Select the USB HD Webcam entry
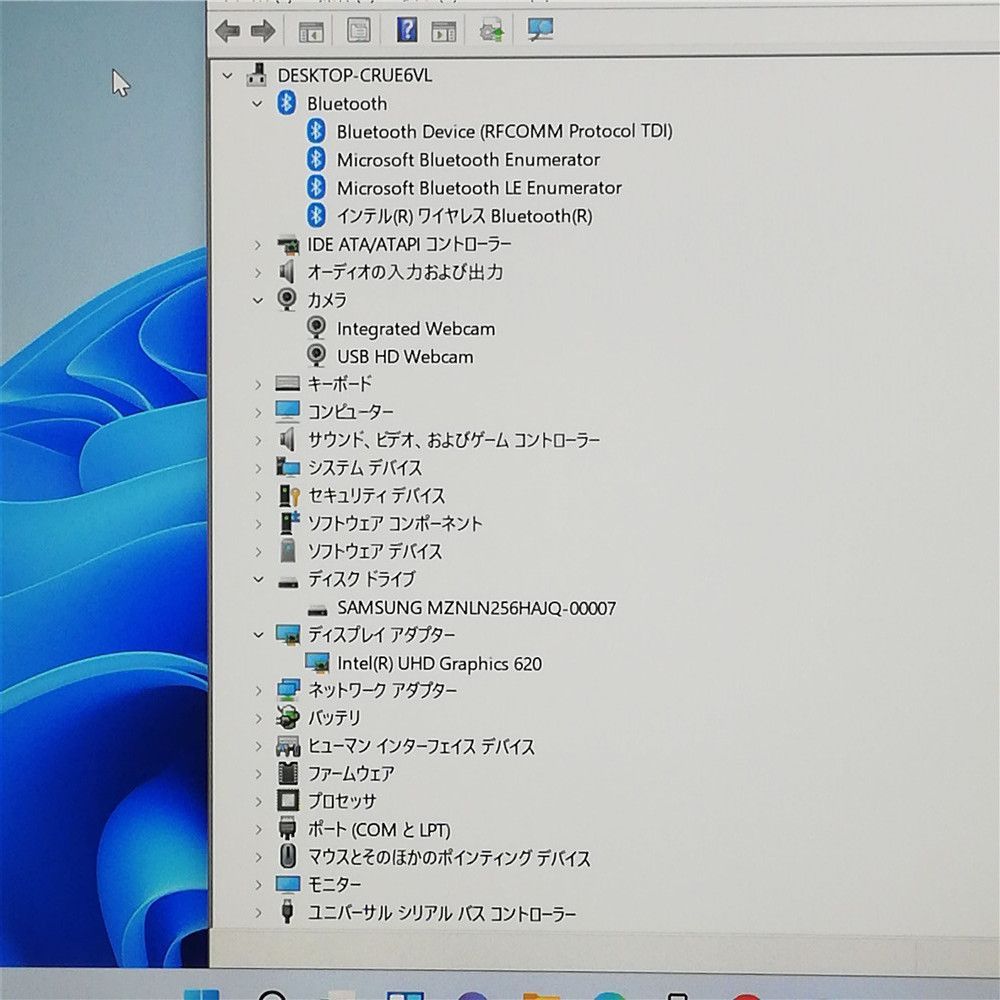1000x1000 pixels. coord(405,357)
